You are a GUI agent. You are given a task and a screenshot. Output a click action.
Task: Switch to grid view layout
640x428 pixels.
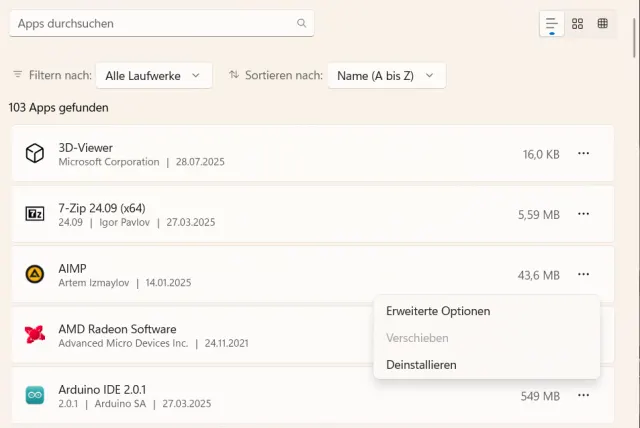tap(577, 23)
